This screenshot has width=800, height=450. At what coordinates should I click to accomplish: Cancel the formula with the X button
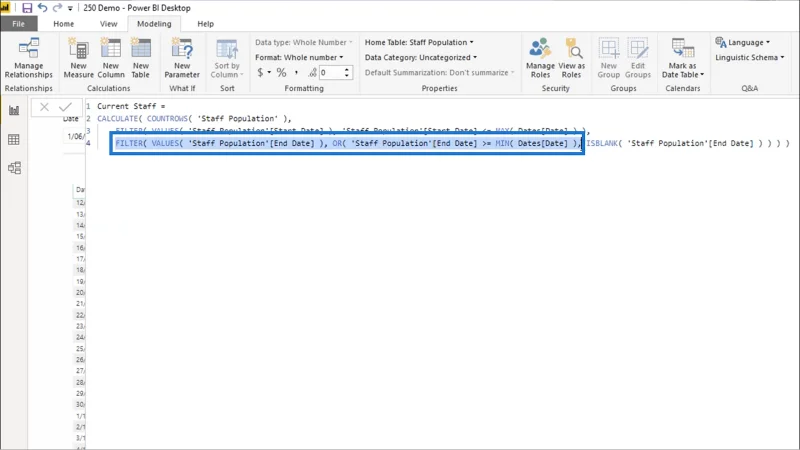[44, 107]
